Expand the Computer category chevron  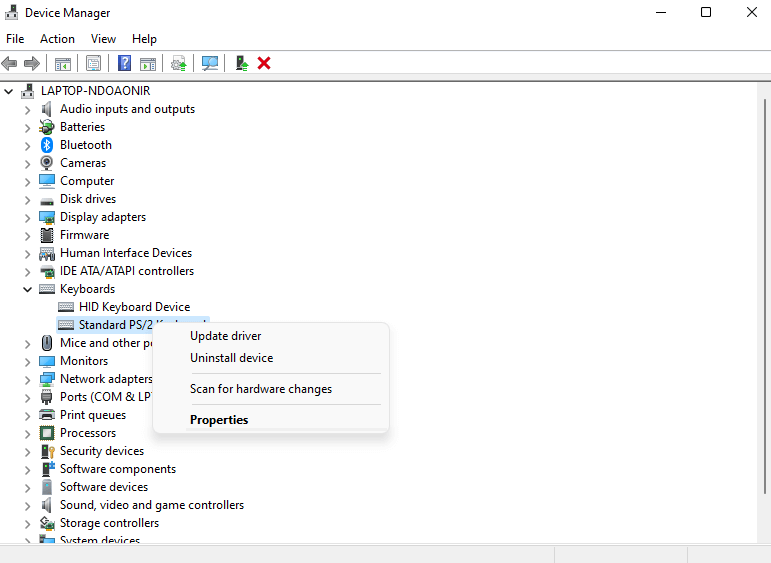click(28, 181)
